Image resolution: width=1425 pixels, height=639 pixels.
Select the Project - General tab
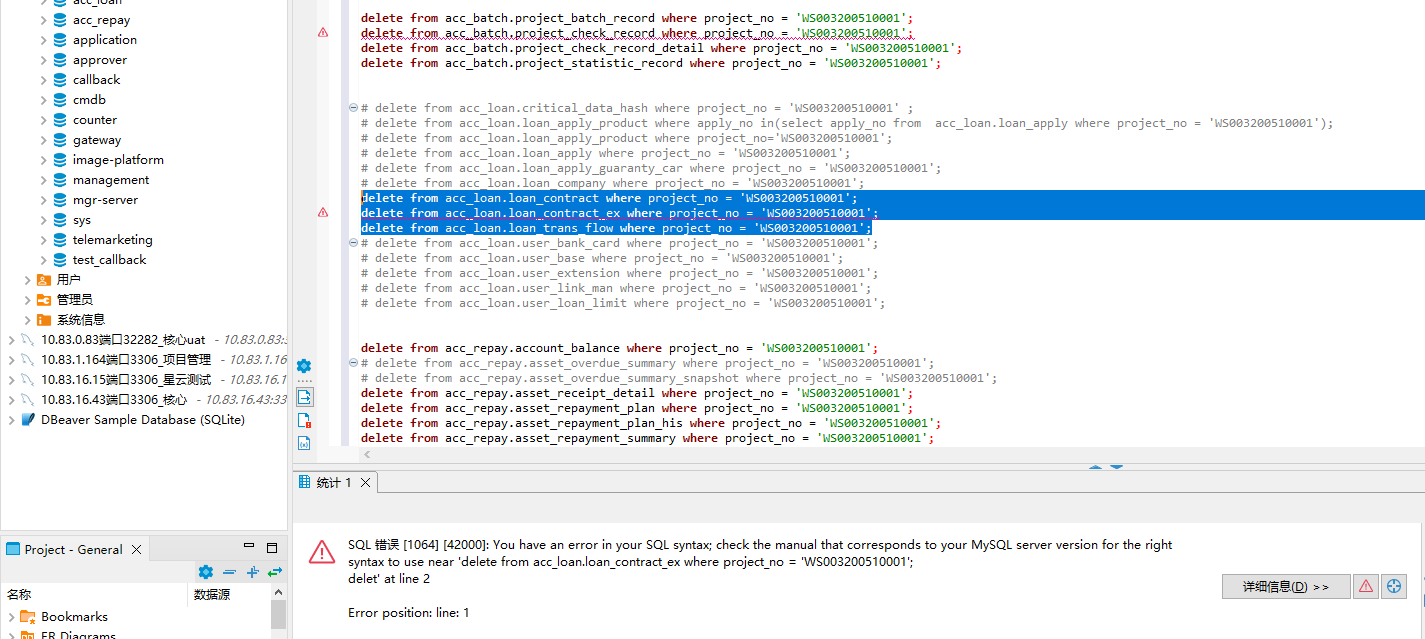[x=74, y=549]
